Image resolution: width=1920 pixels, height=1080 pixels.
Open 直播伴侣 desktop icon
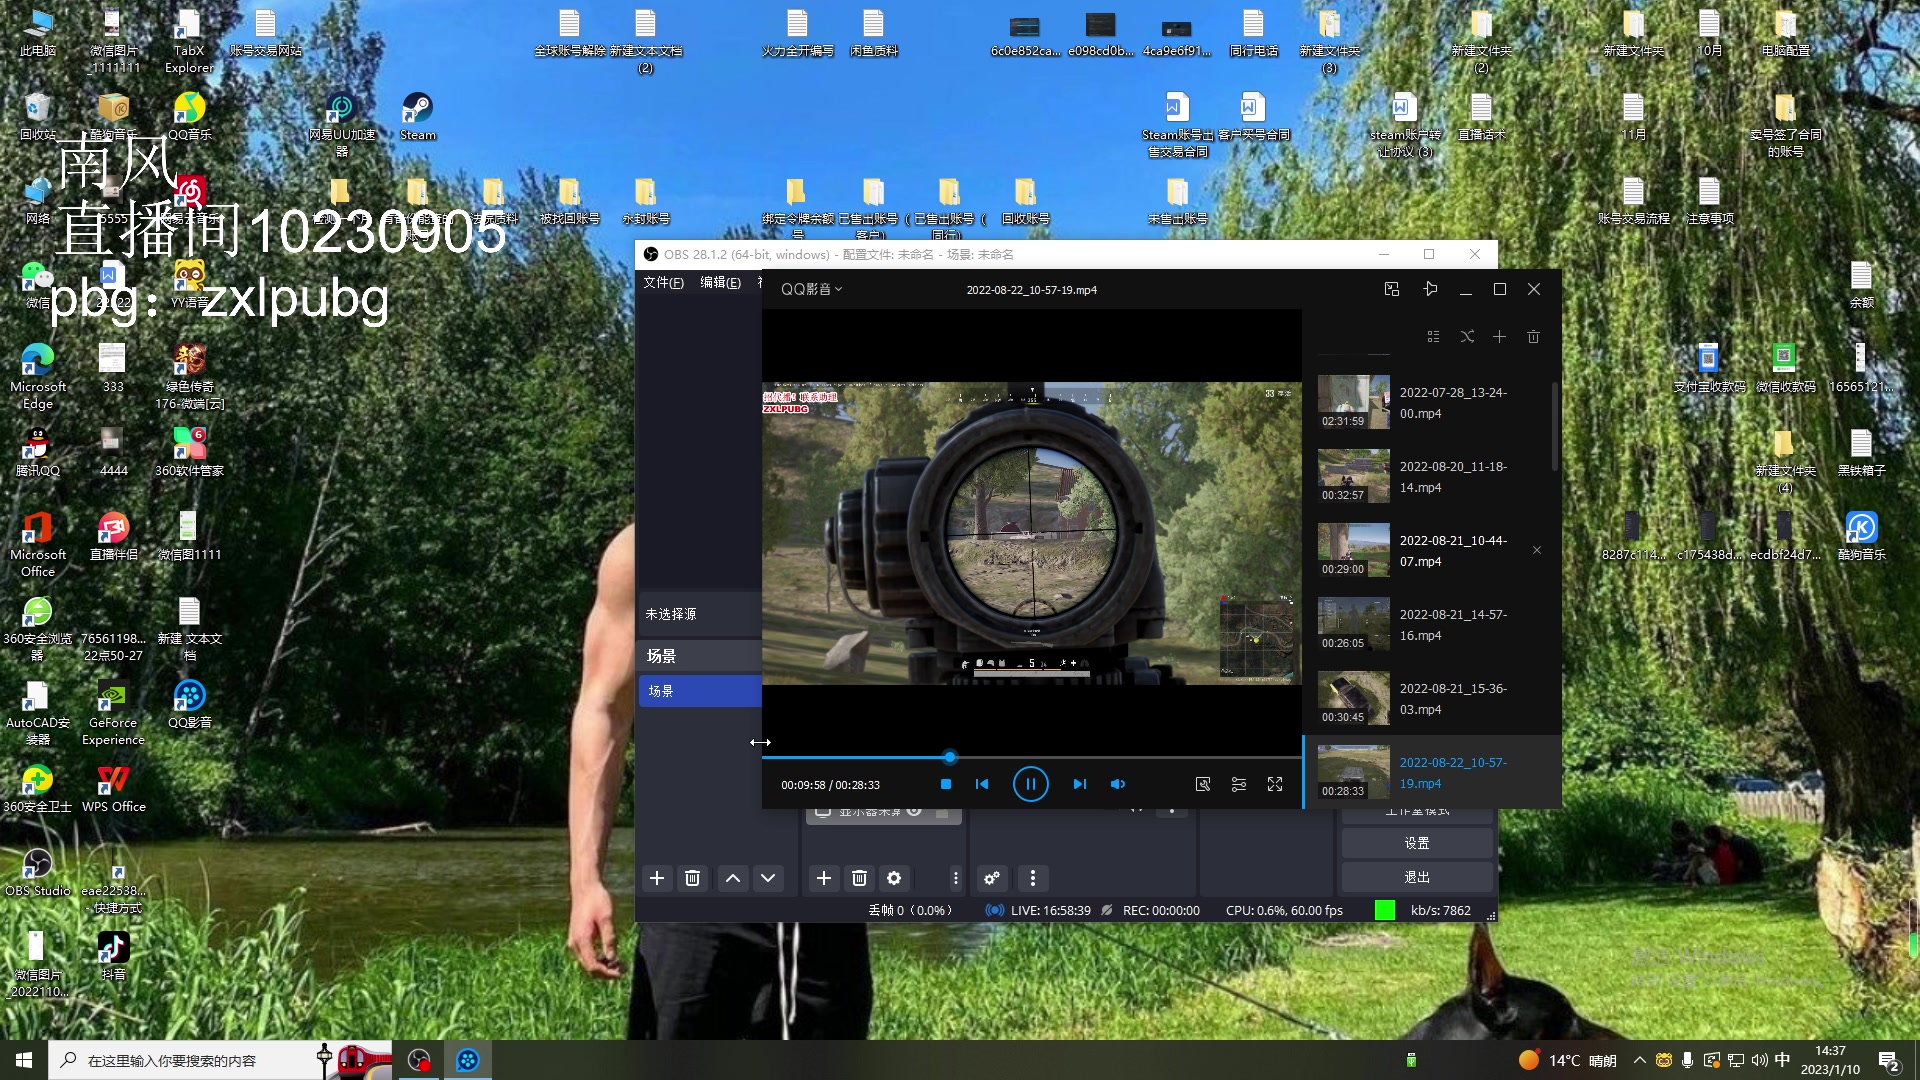tap(113, 535)
